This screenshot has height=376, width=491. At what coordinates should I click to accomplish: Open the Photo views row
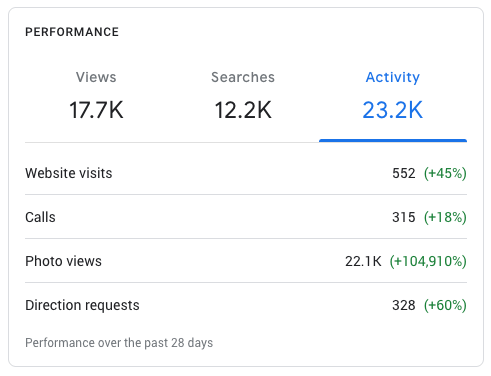(x=246, y=261)
